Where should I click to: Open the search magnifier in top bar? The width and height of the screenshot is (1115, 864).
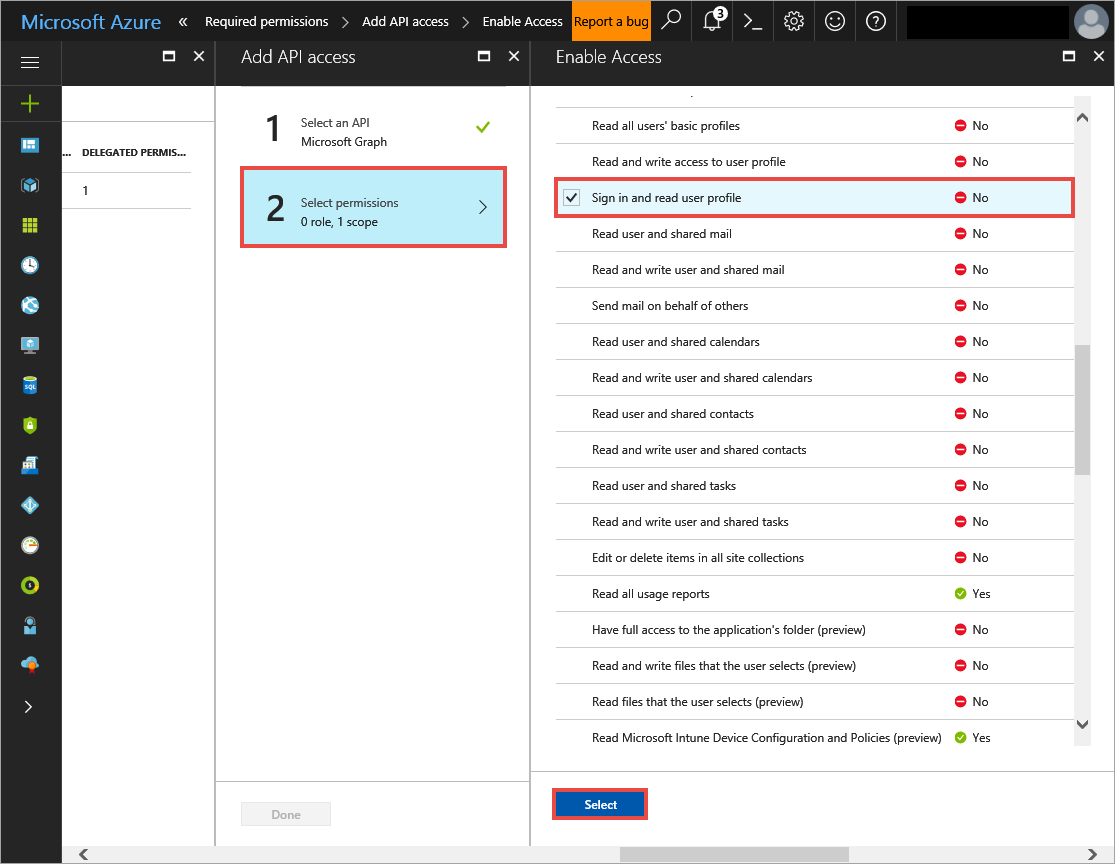(672, 21)
